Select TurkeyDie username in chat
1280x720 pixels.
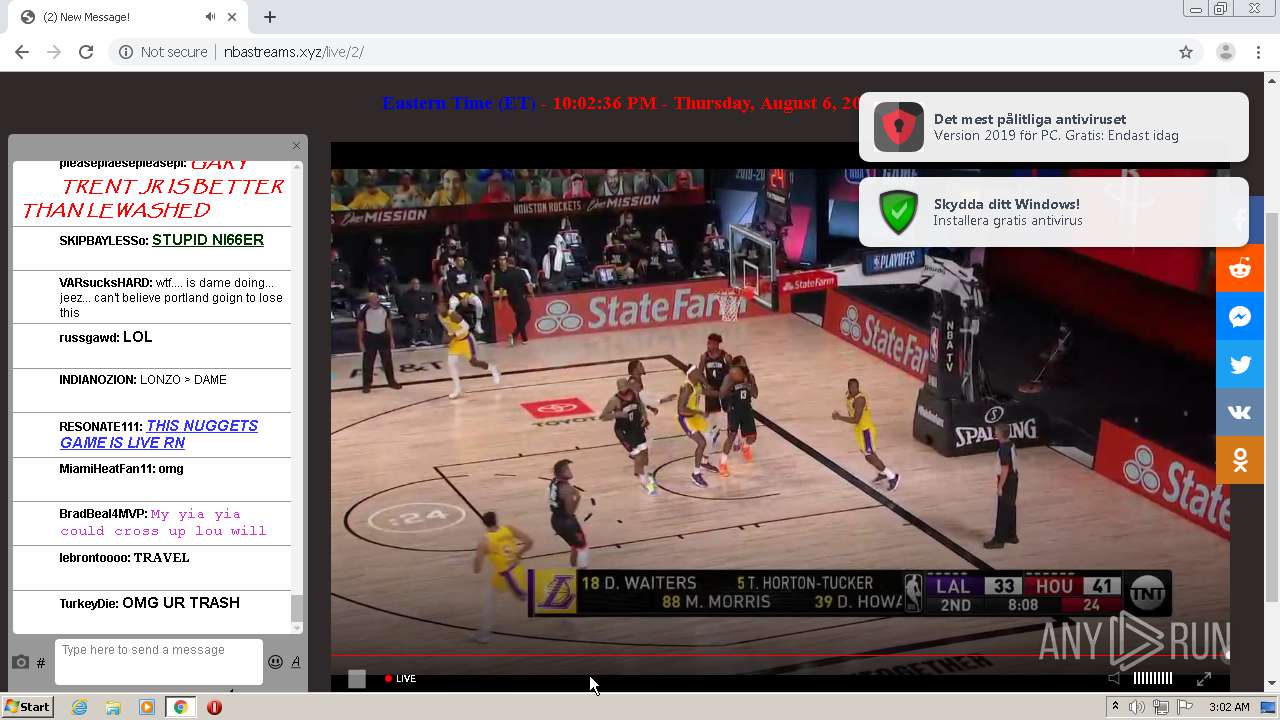pyautogui.click(x=89, y=604)
